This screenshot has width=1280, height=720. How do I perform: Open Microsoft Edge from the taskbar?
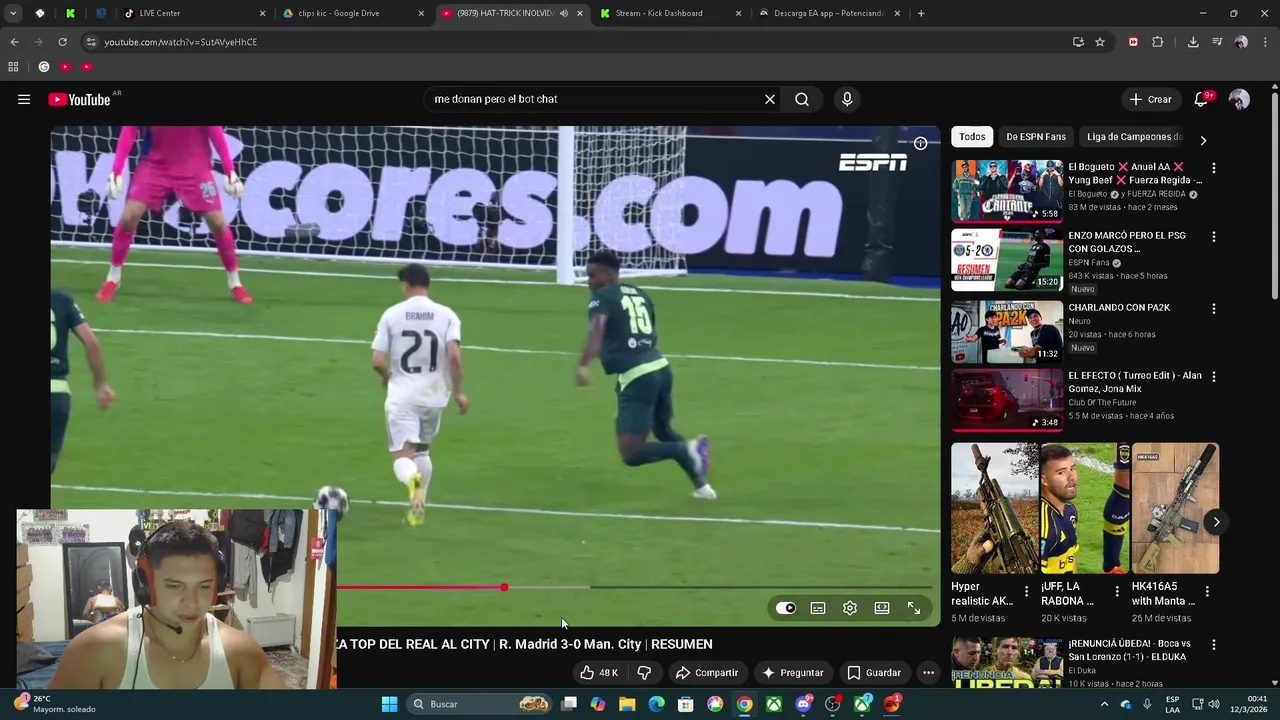tap(656, 704)
